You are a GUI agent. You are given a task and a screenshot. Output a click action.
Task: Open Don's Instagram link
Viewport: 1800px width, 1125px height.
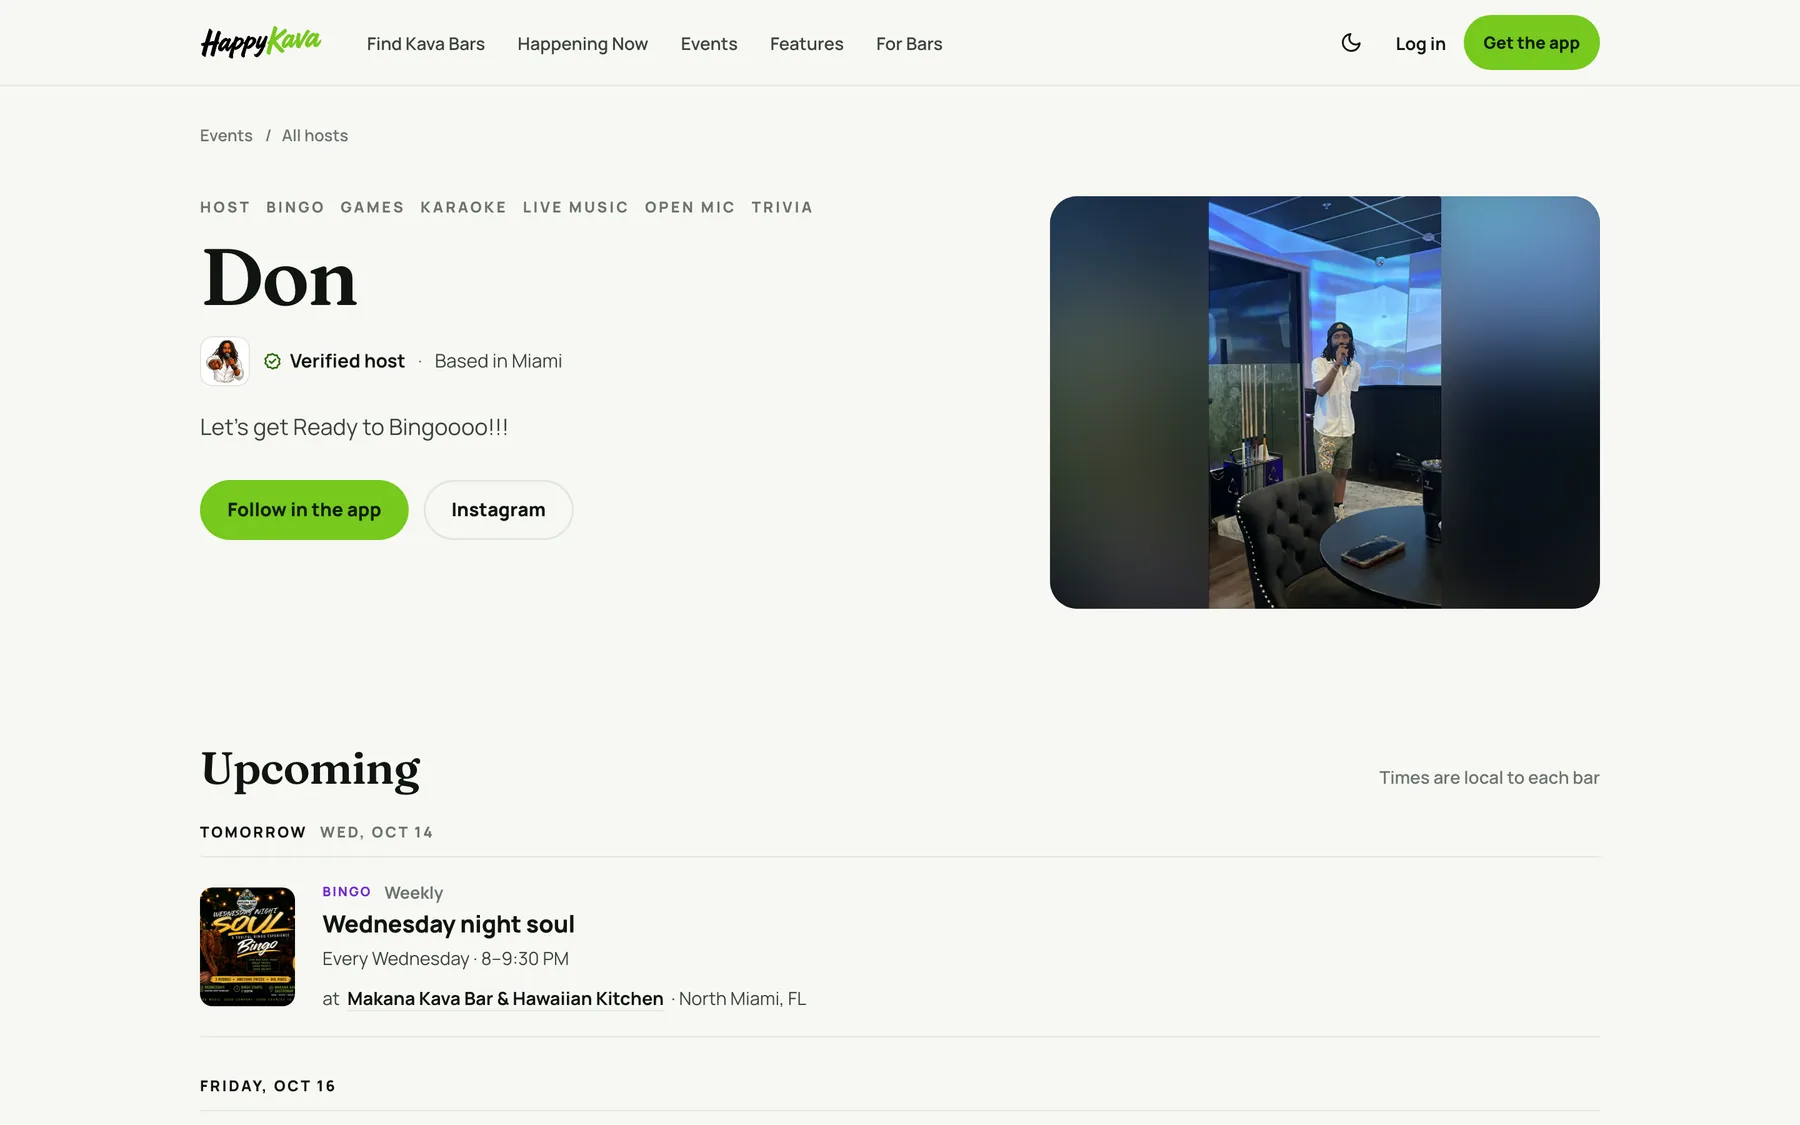pos(498,510)
